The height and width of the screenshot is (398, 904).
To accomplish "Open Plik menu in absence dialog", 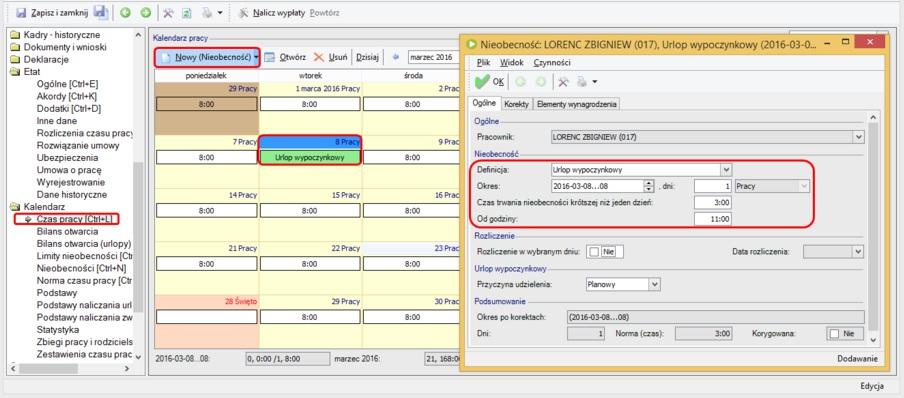I will pyautogui.click(x=484, y=62).
